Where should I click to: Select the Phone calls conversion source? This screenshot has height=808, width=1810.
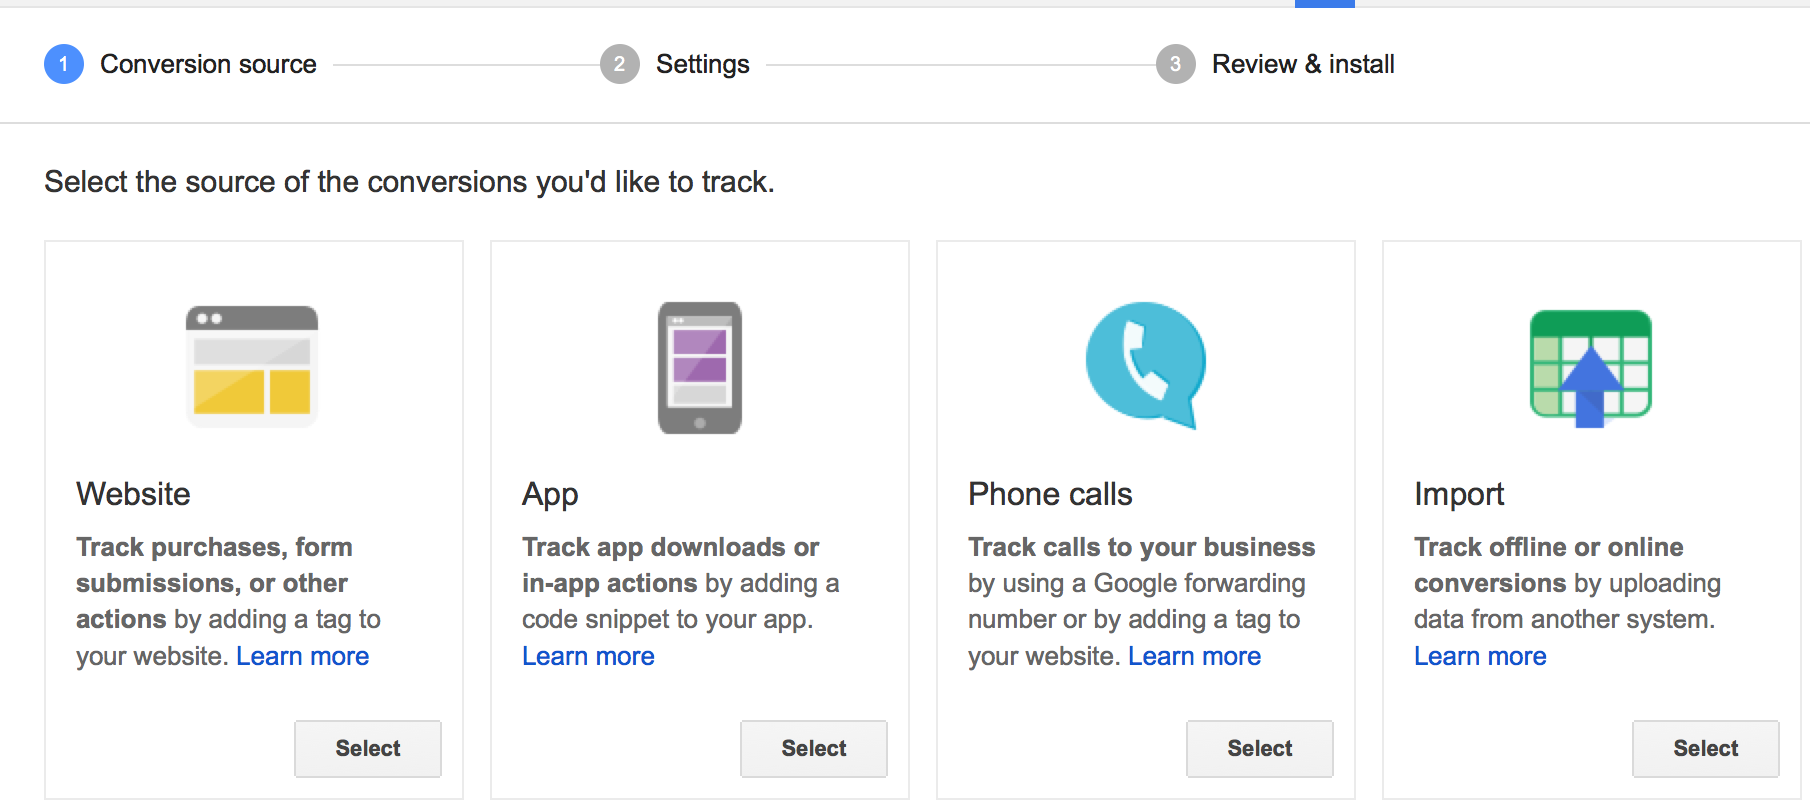click(x=1260, y=748)
